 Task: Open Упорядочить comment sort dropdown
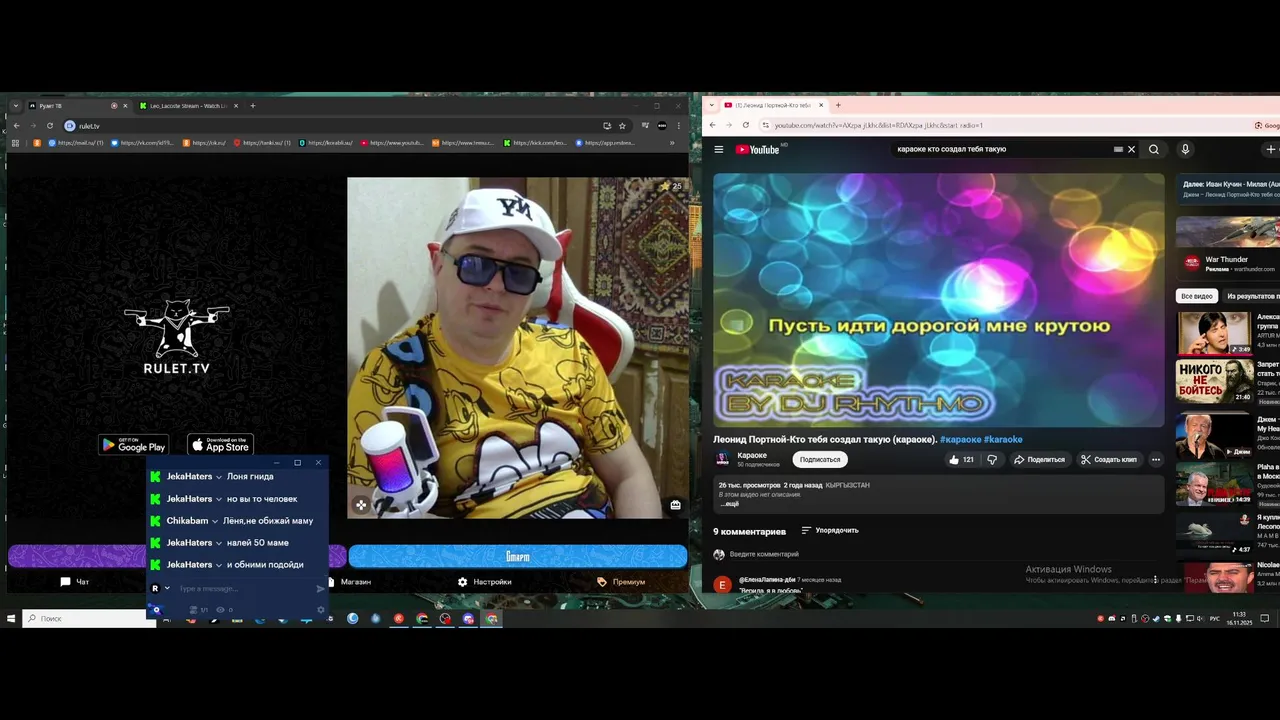coord(830,530)
